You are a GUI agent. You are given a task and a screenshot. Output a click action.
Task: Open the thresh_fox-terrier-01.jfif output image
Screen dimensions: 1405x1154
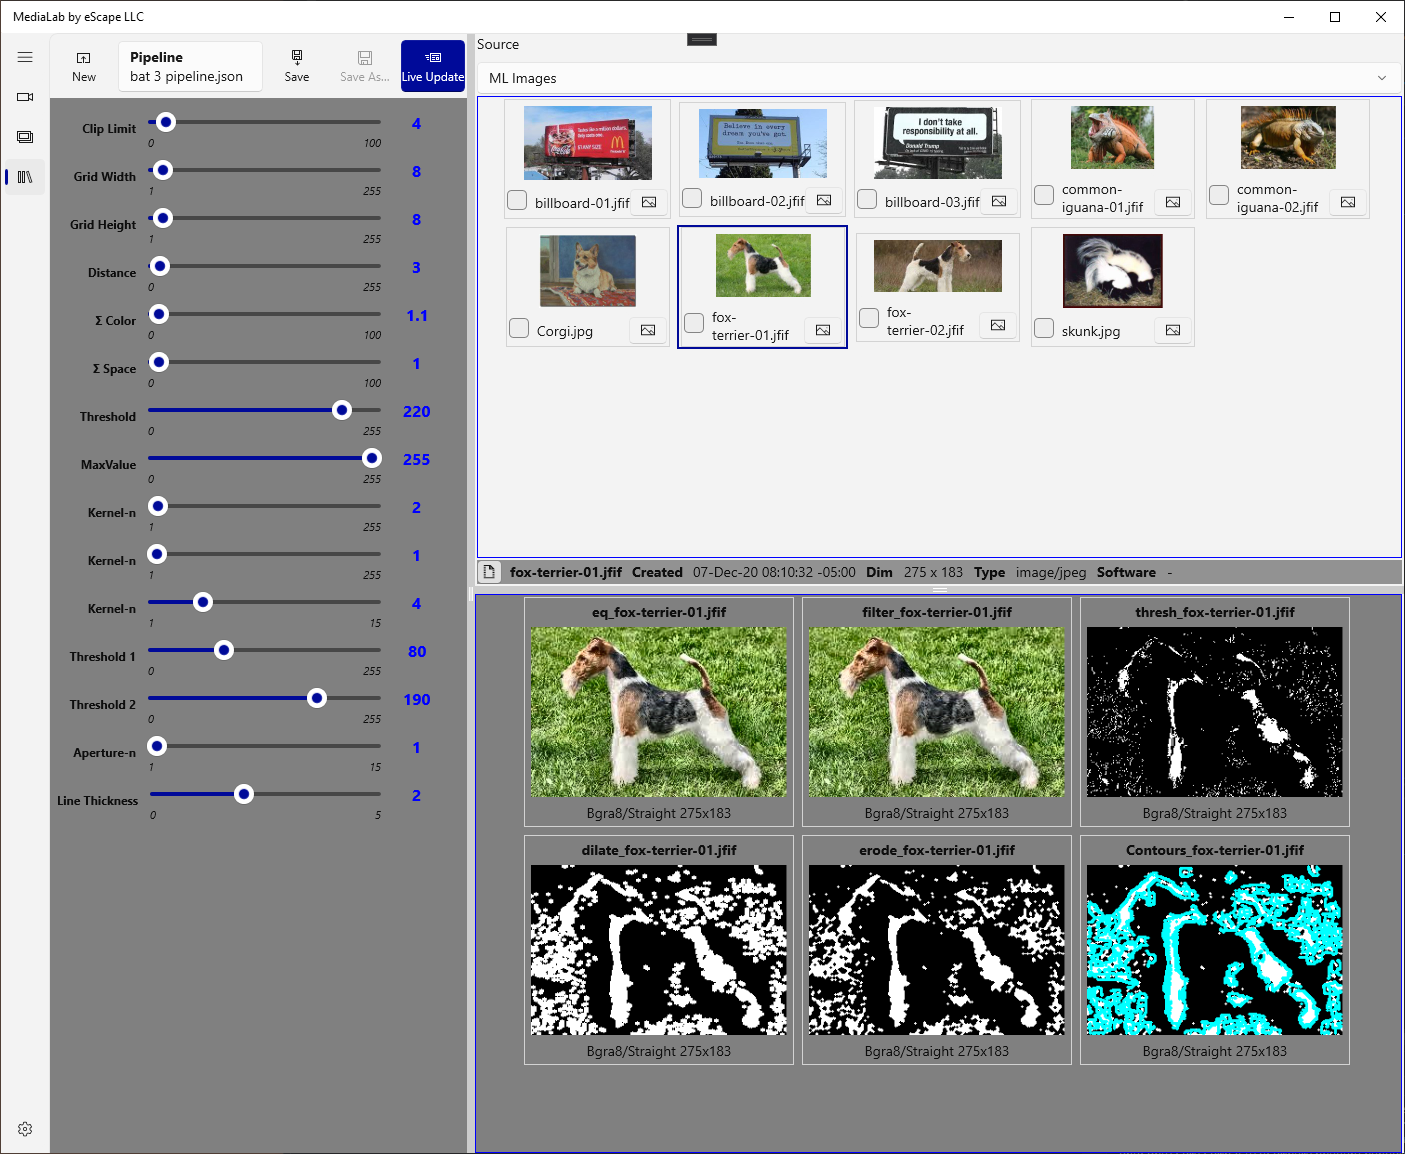(x=1215, y=712)
